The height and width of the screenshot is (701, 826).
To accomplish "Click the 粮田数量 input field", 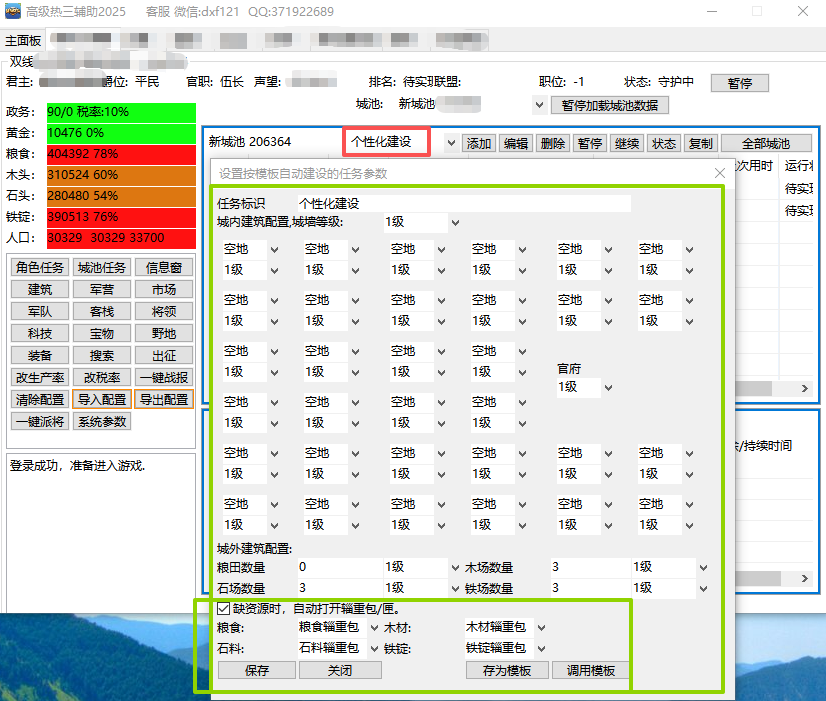I will tap(336, 568).
